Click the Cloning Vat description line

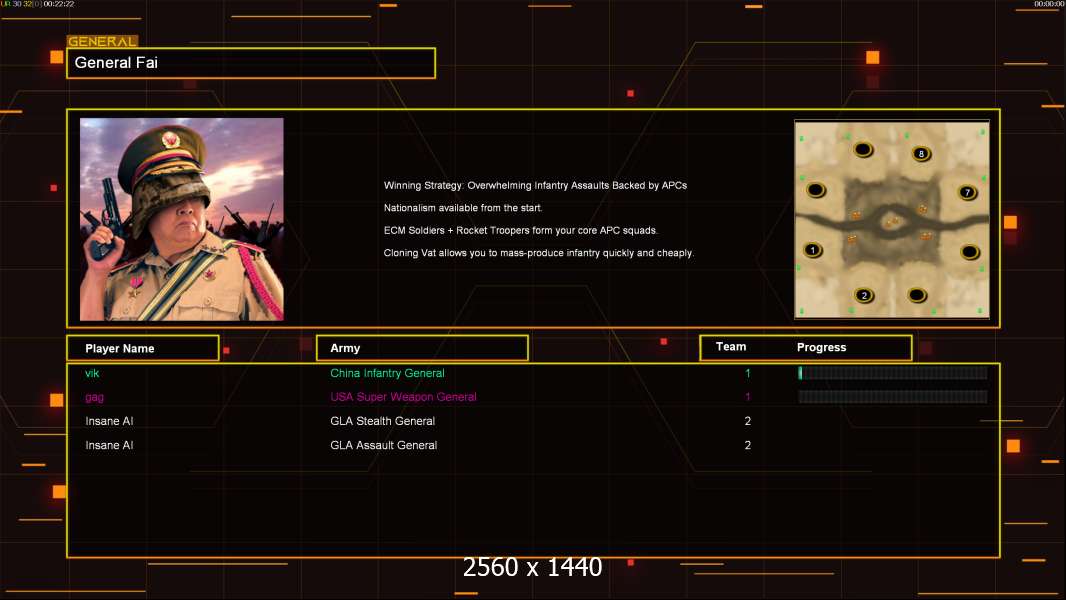(538, 253)
